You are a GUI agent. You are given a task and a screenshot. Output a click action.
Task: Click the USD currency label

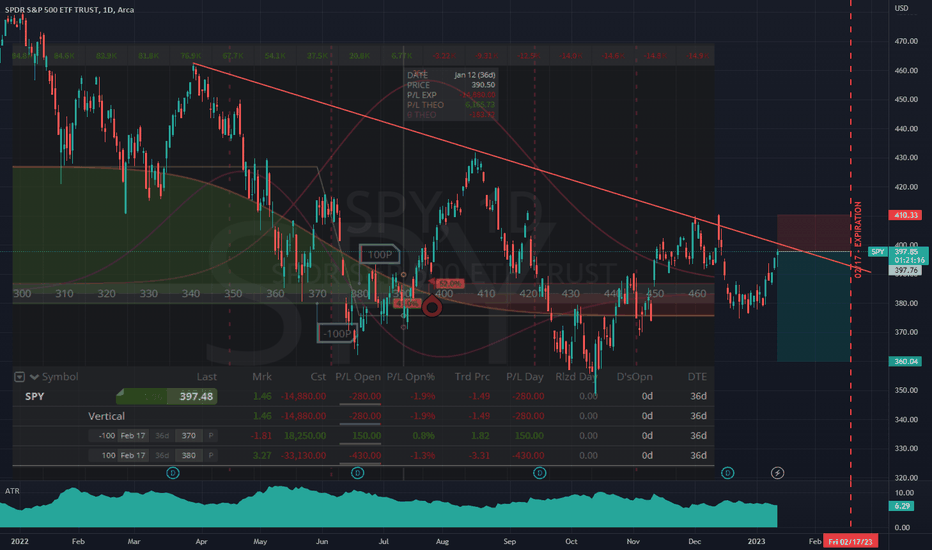point(902,8)
